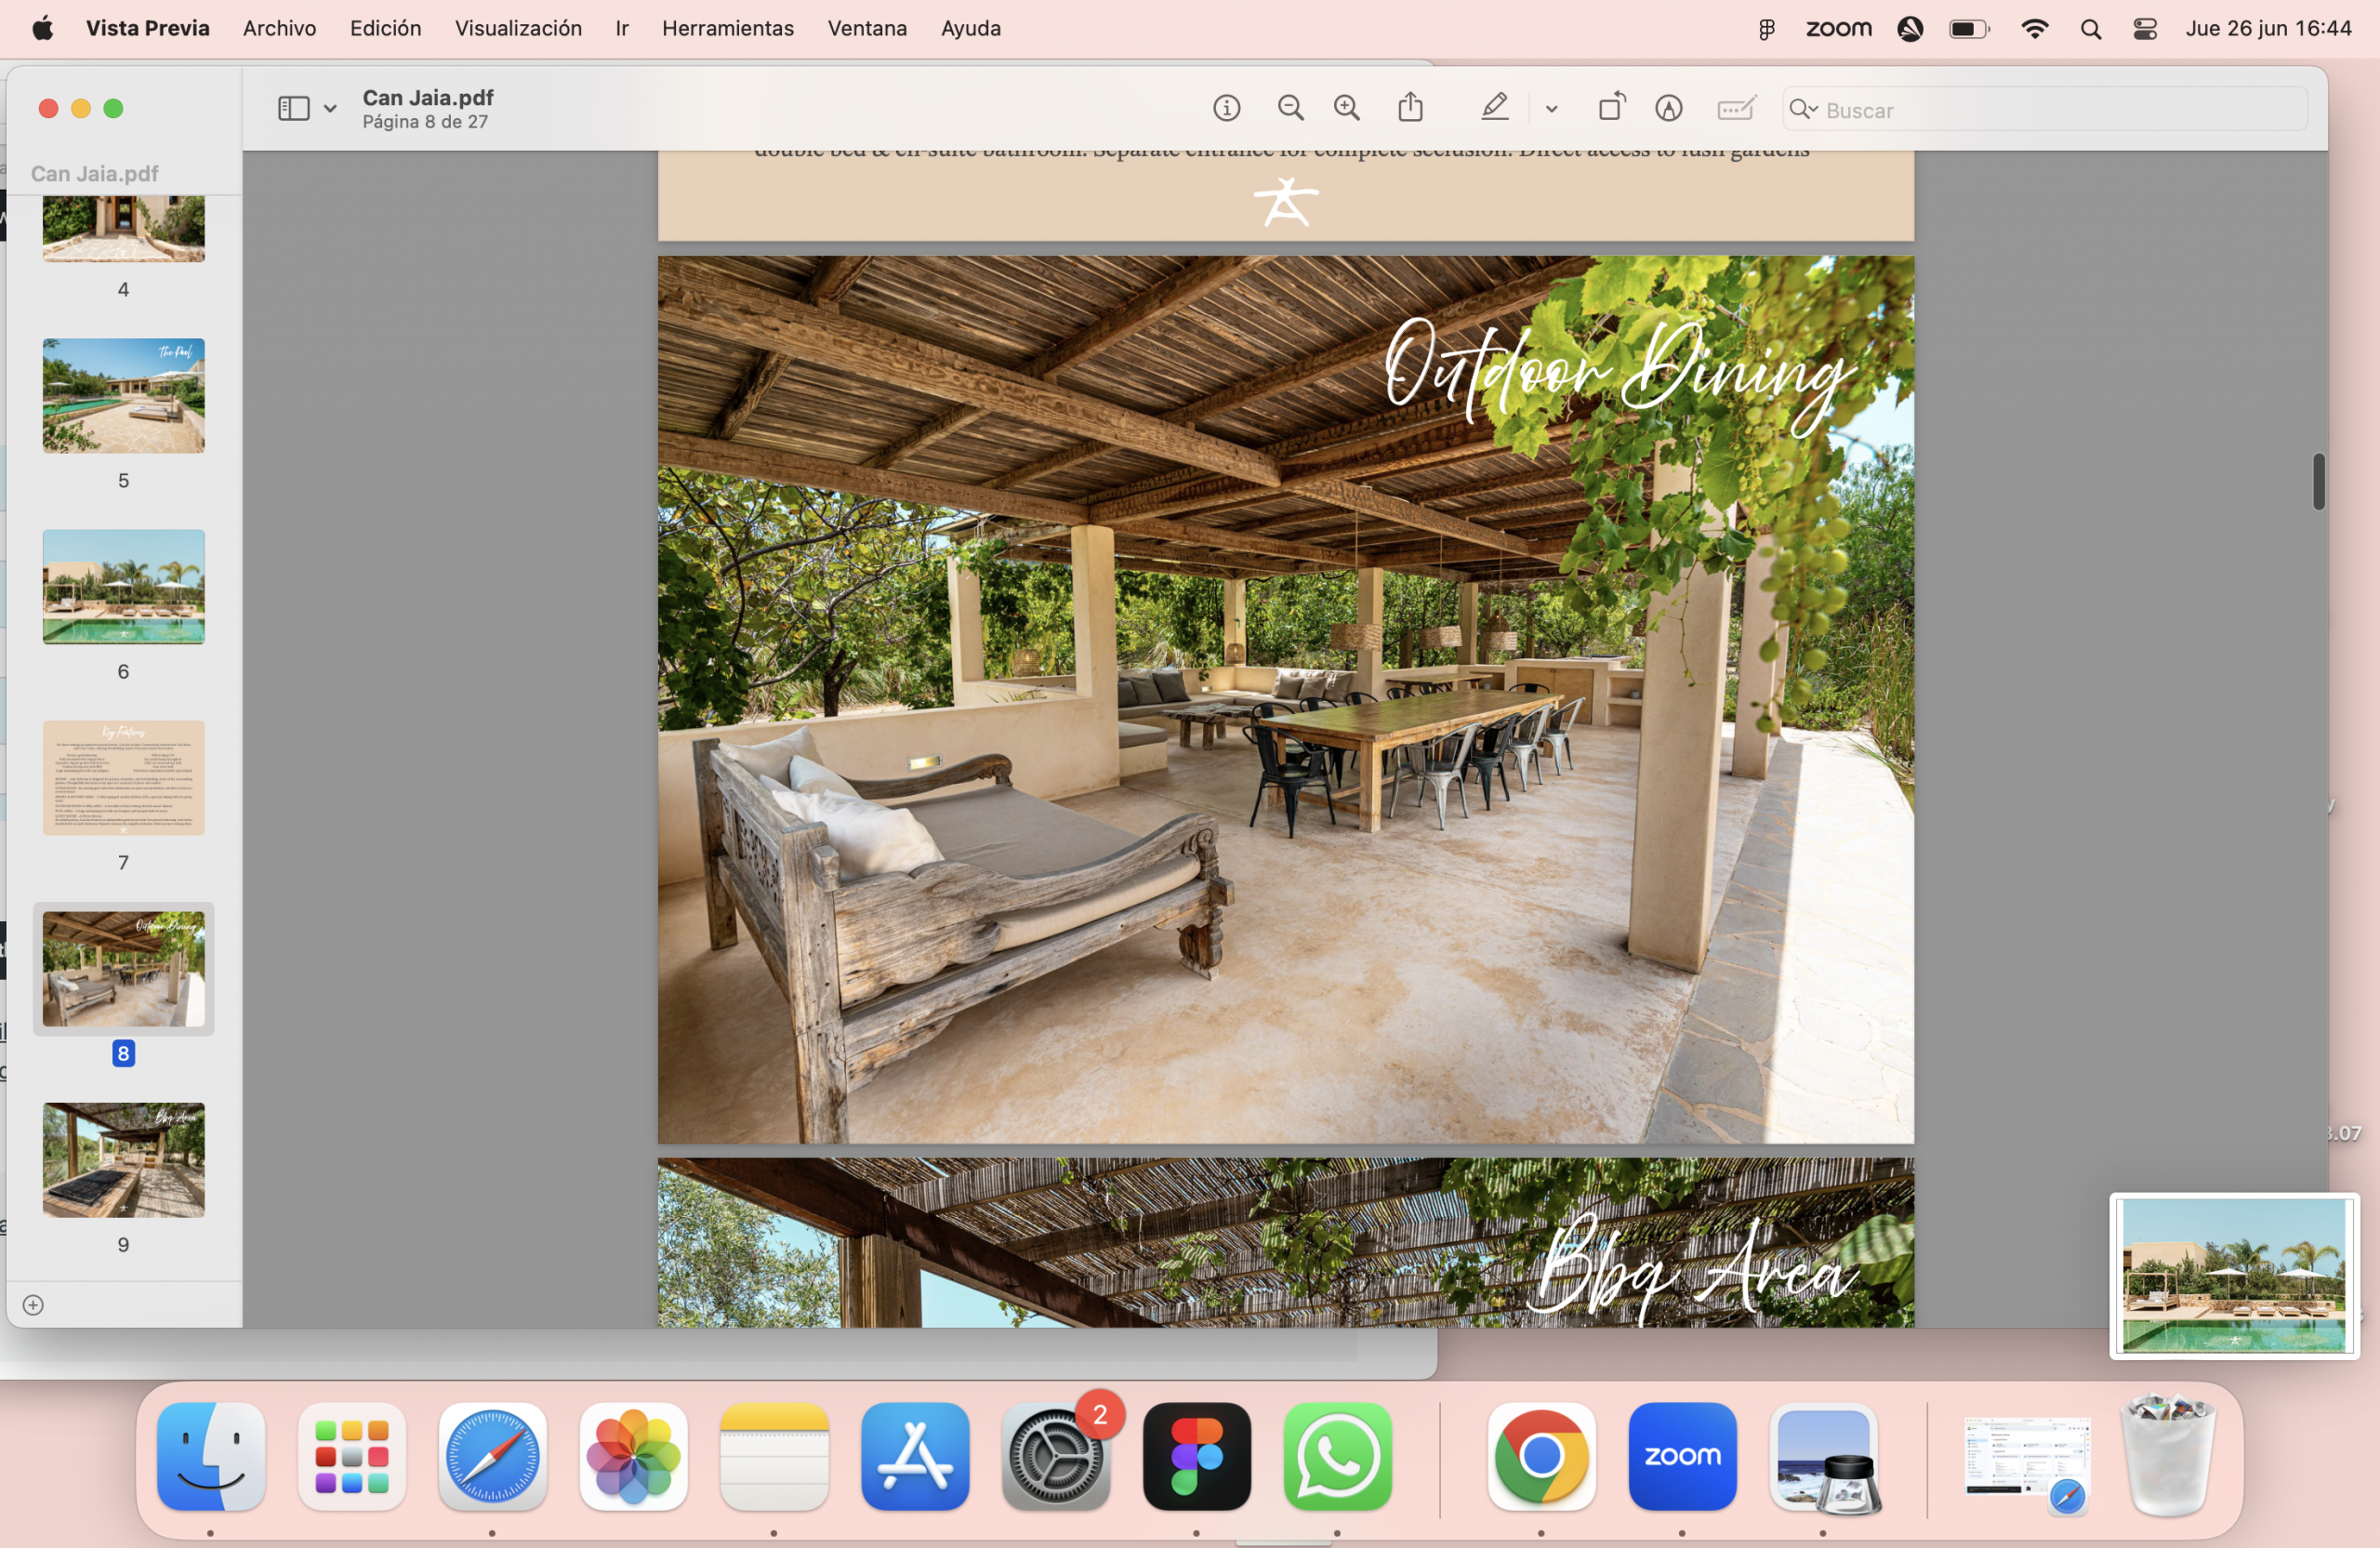
Task: Click the Can Jaia.pdf sidebar header
Action: [95, 174]
